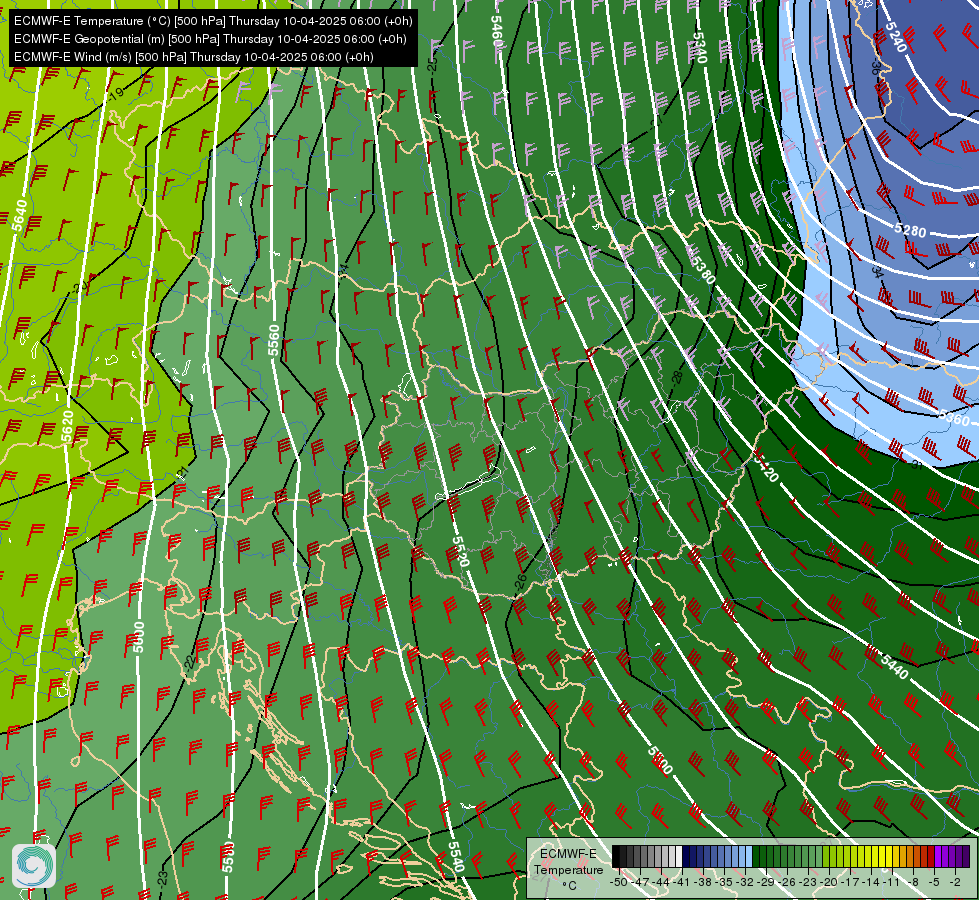Pick the purple swatch above the -5 label

939,857
